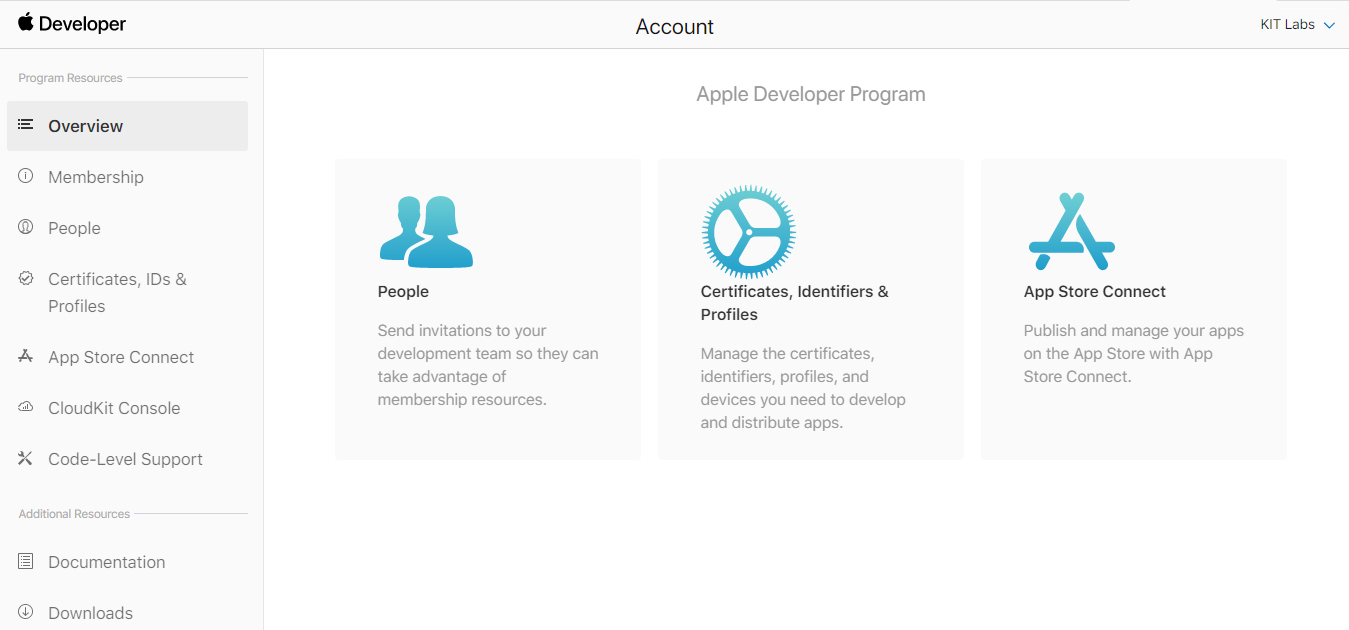Viewport: 1349px width, 630px height.
Task: Click the Overview list icon in sidebar
Action: 26,125
